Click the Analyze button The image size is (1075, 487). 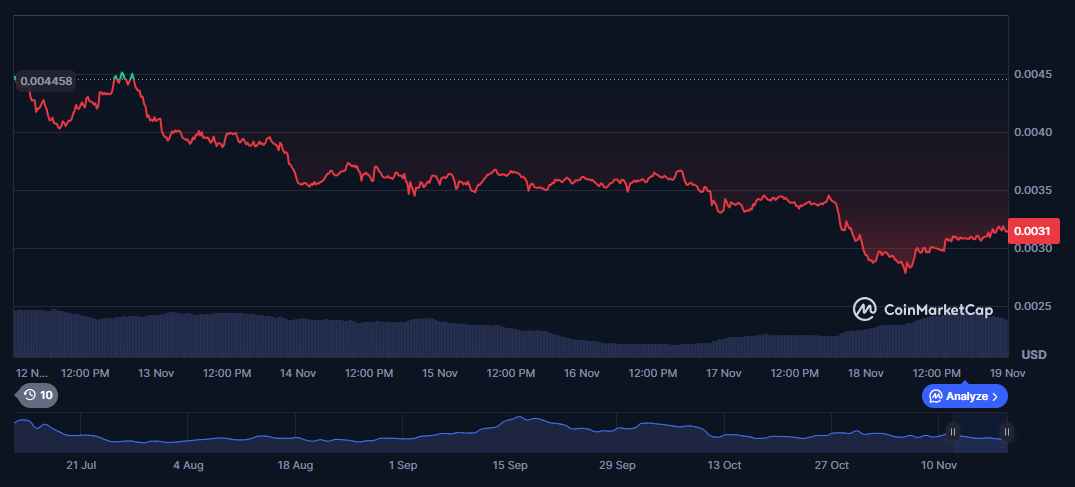965,396
